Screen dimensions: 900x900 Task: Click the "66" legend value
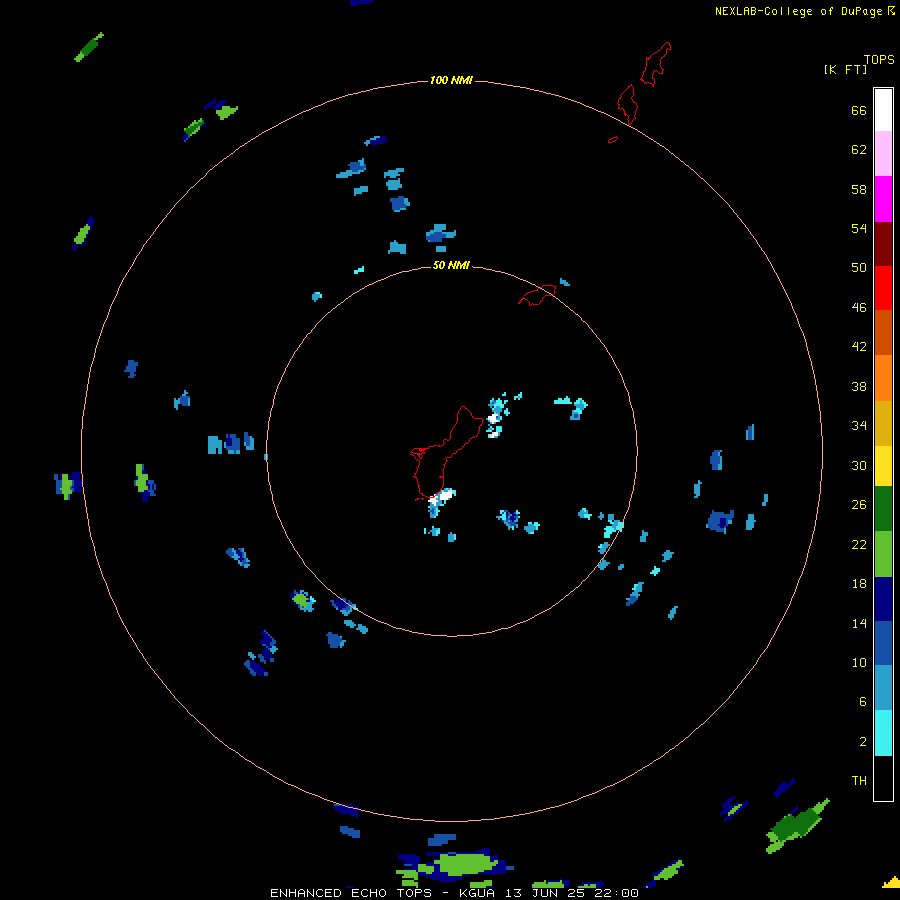pos(859,110)
